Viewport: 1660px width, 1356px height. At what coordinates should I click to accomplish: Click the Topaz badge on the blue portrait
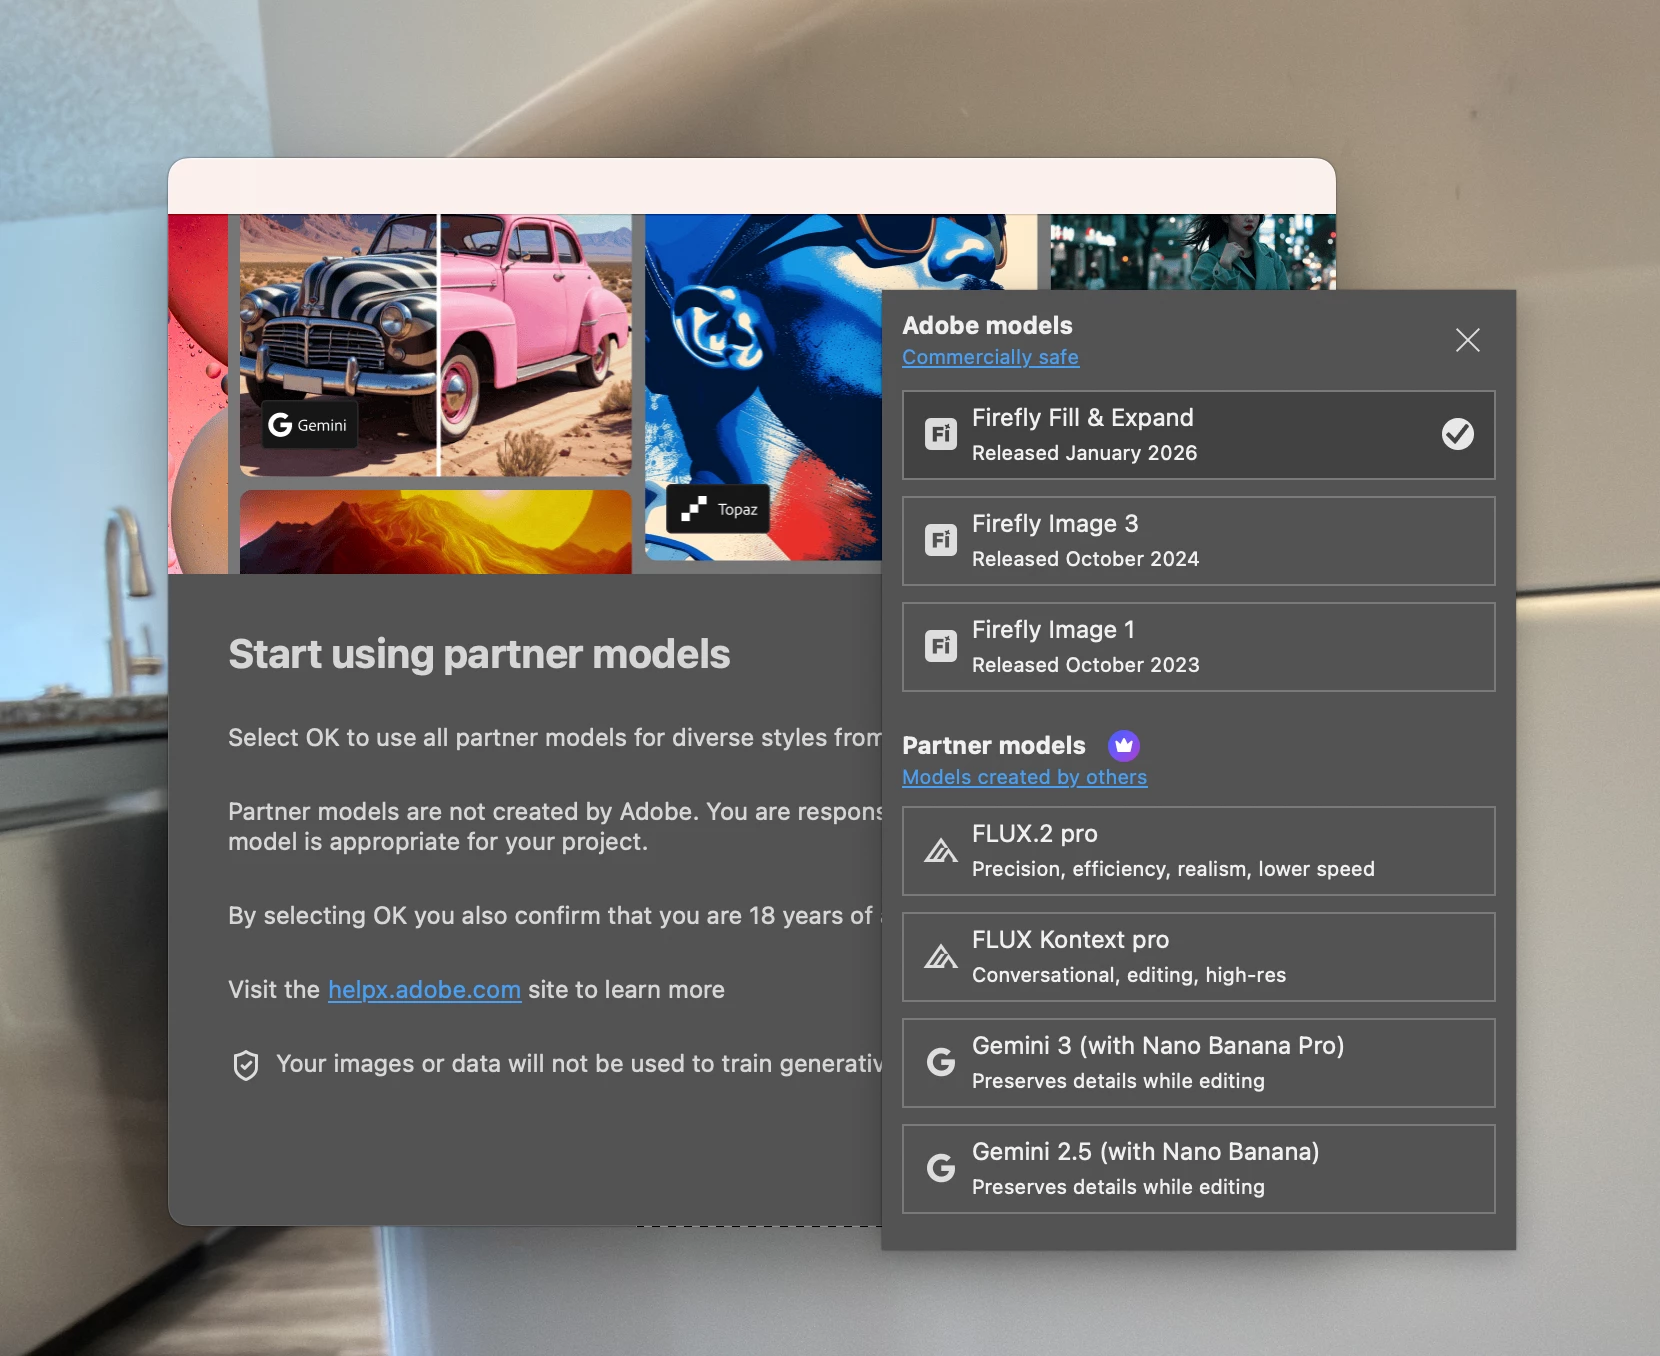[719, 509]
